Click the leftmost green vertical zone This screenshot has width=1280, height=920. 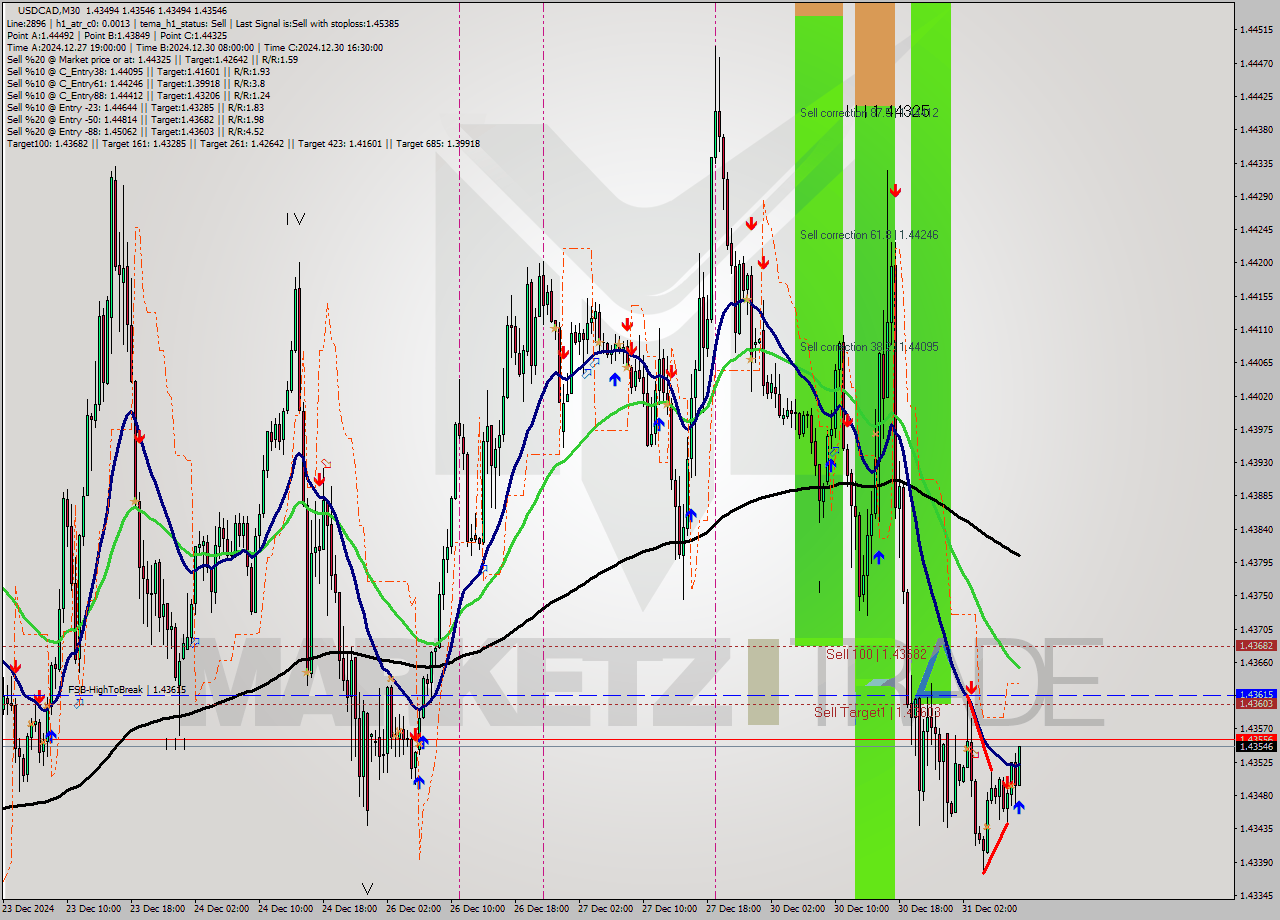[819, 330]
